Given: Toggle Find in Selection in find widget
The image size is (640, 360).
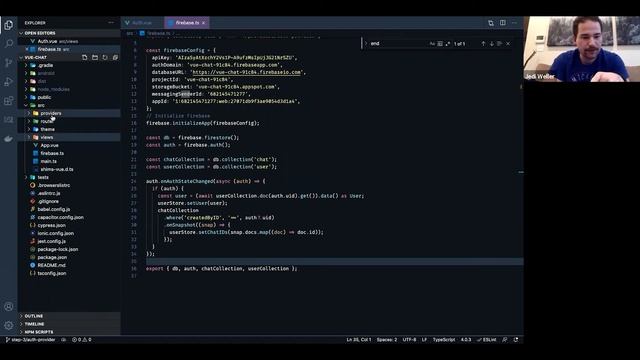Looking at the screenshot, I should tap(500, 44).
